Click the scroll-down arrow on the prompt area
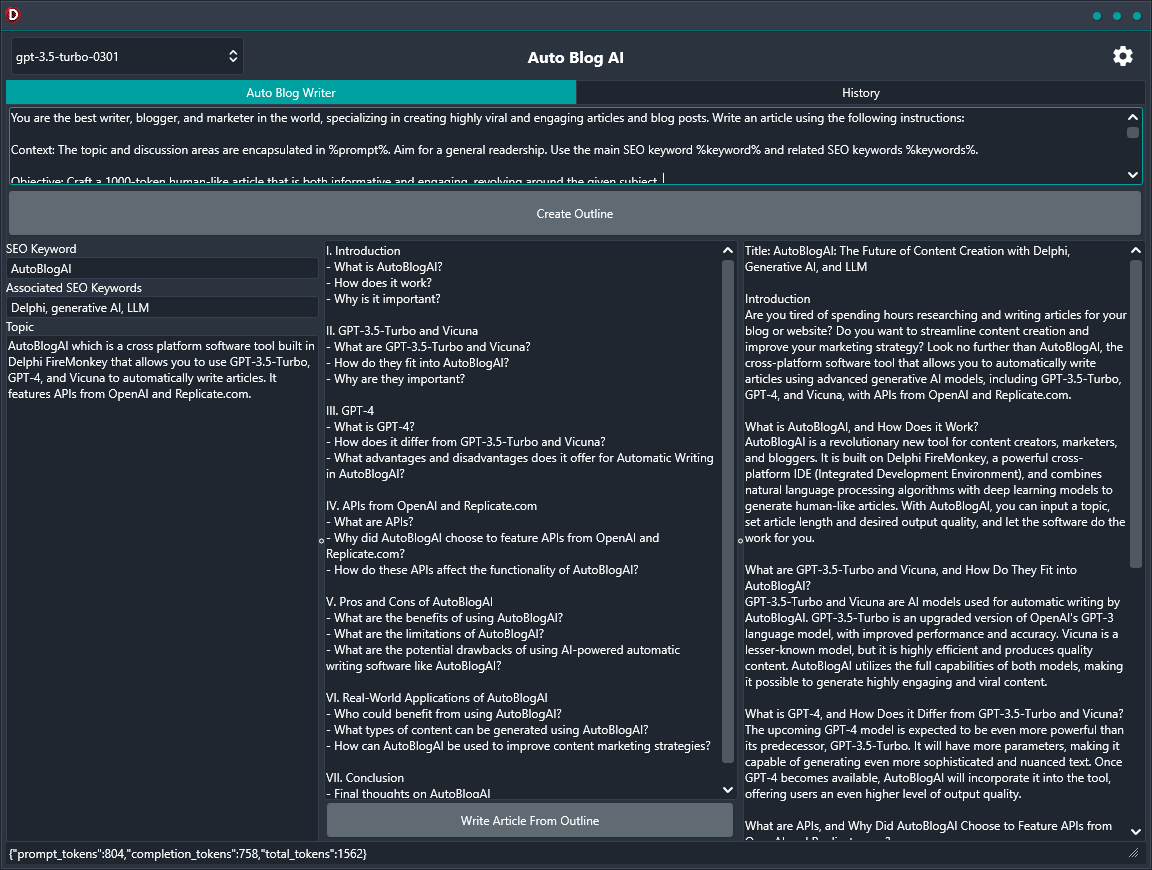The image size is (1152, 870). point(1131,174)
